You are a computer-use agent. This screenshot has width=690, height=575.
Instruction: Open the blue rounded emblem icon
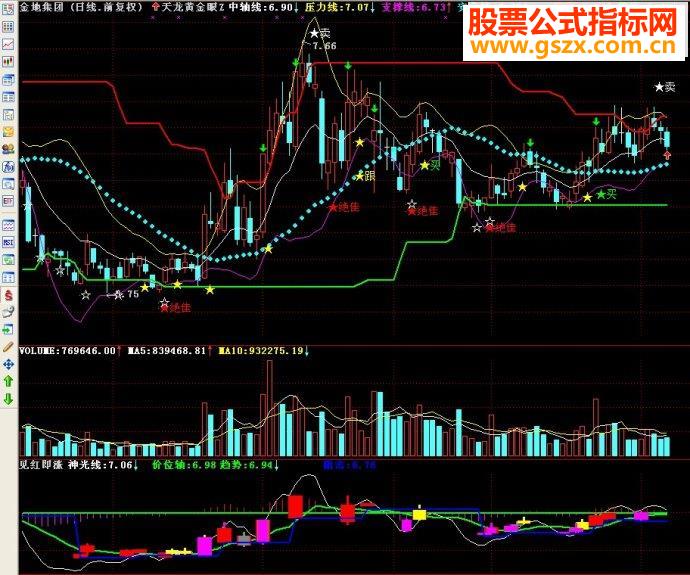(x=8, y=167)
